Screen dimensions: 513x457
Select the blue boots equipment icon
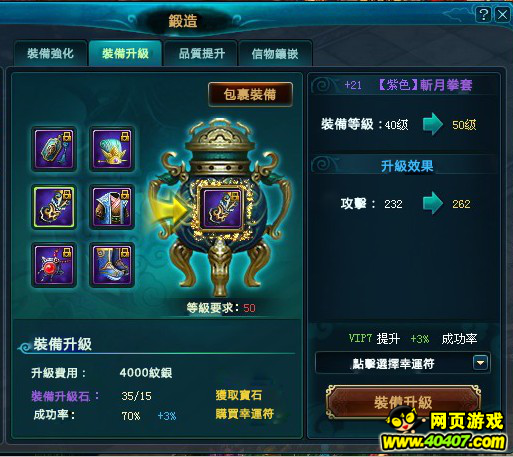pos(112,265)
